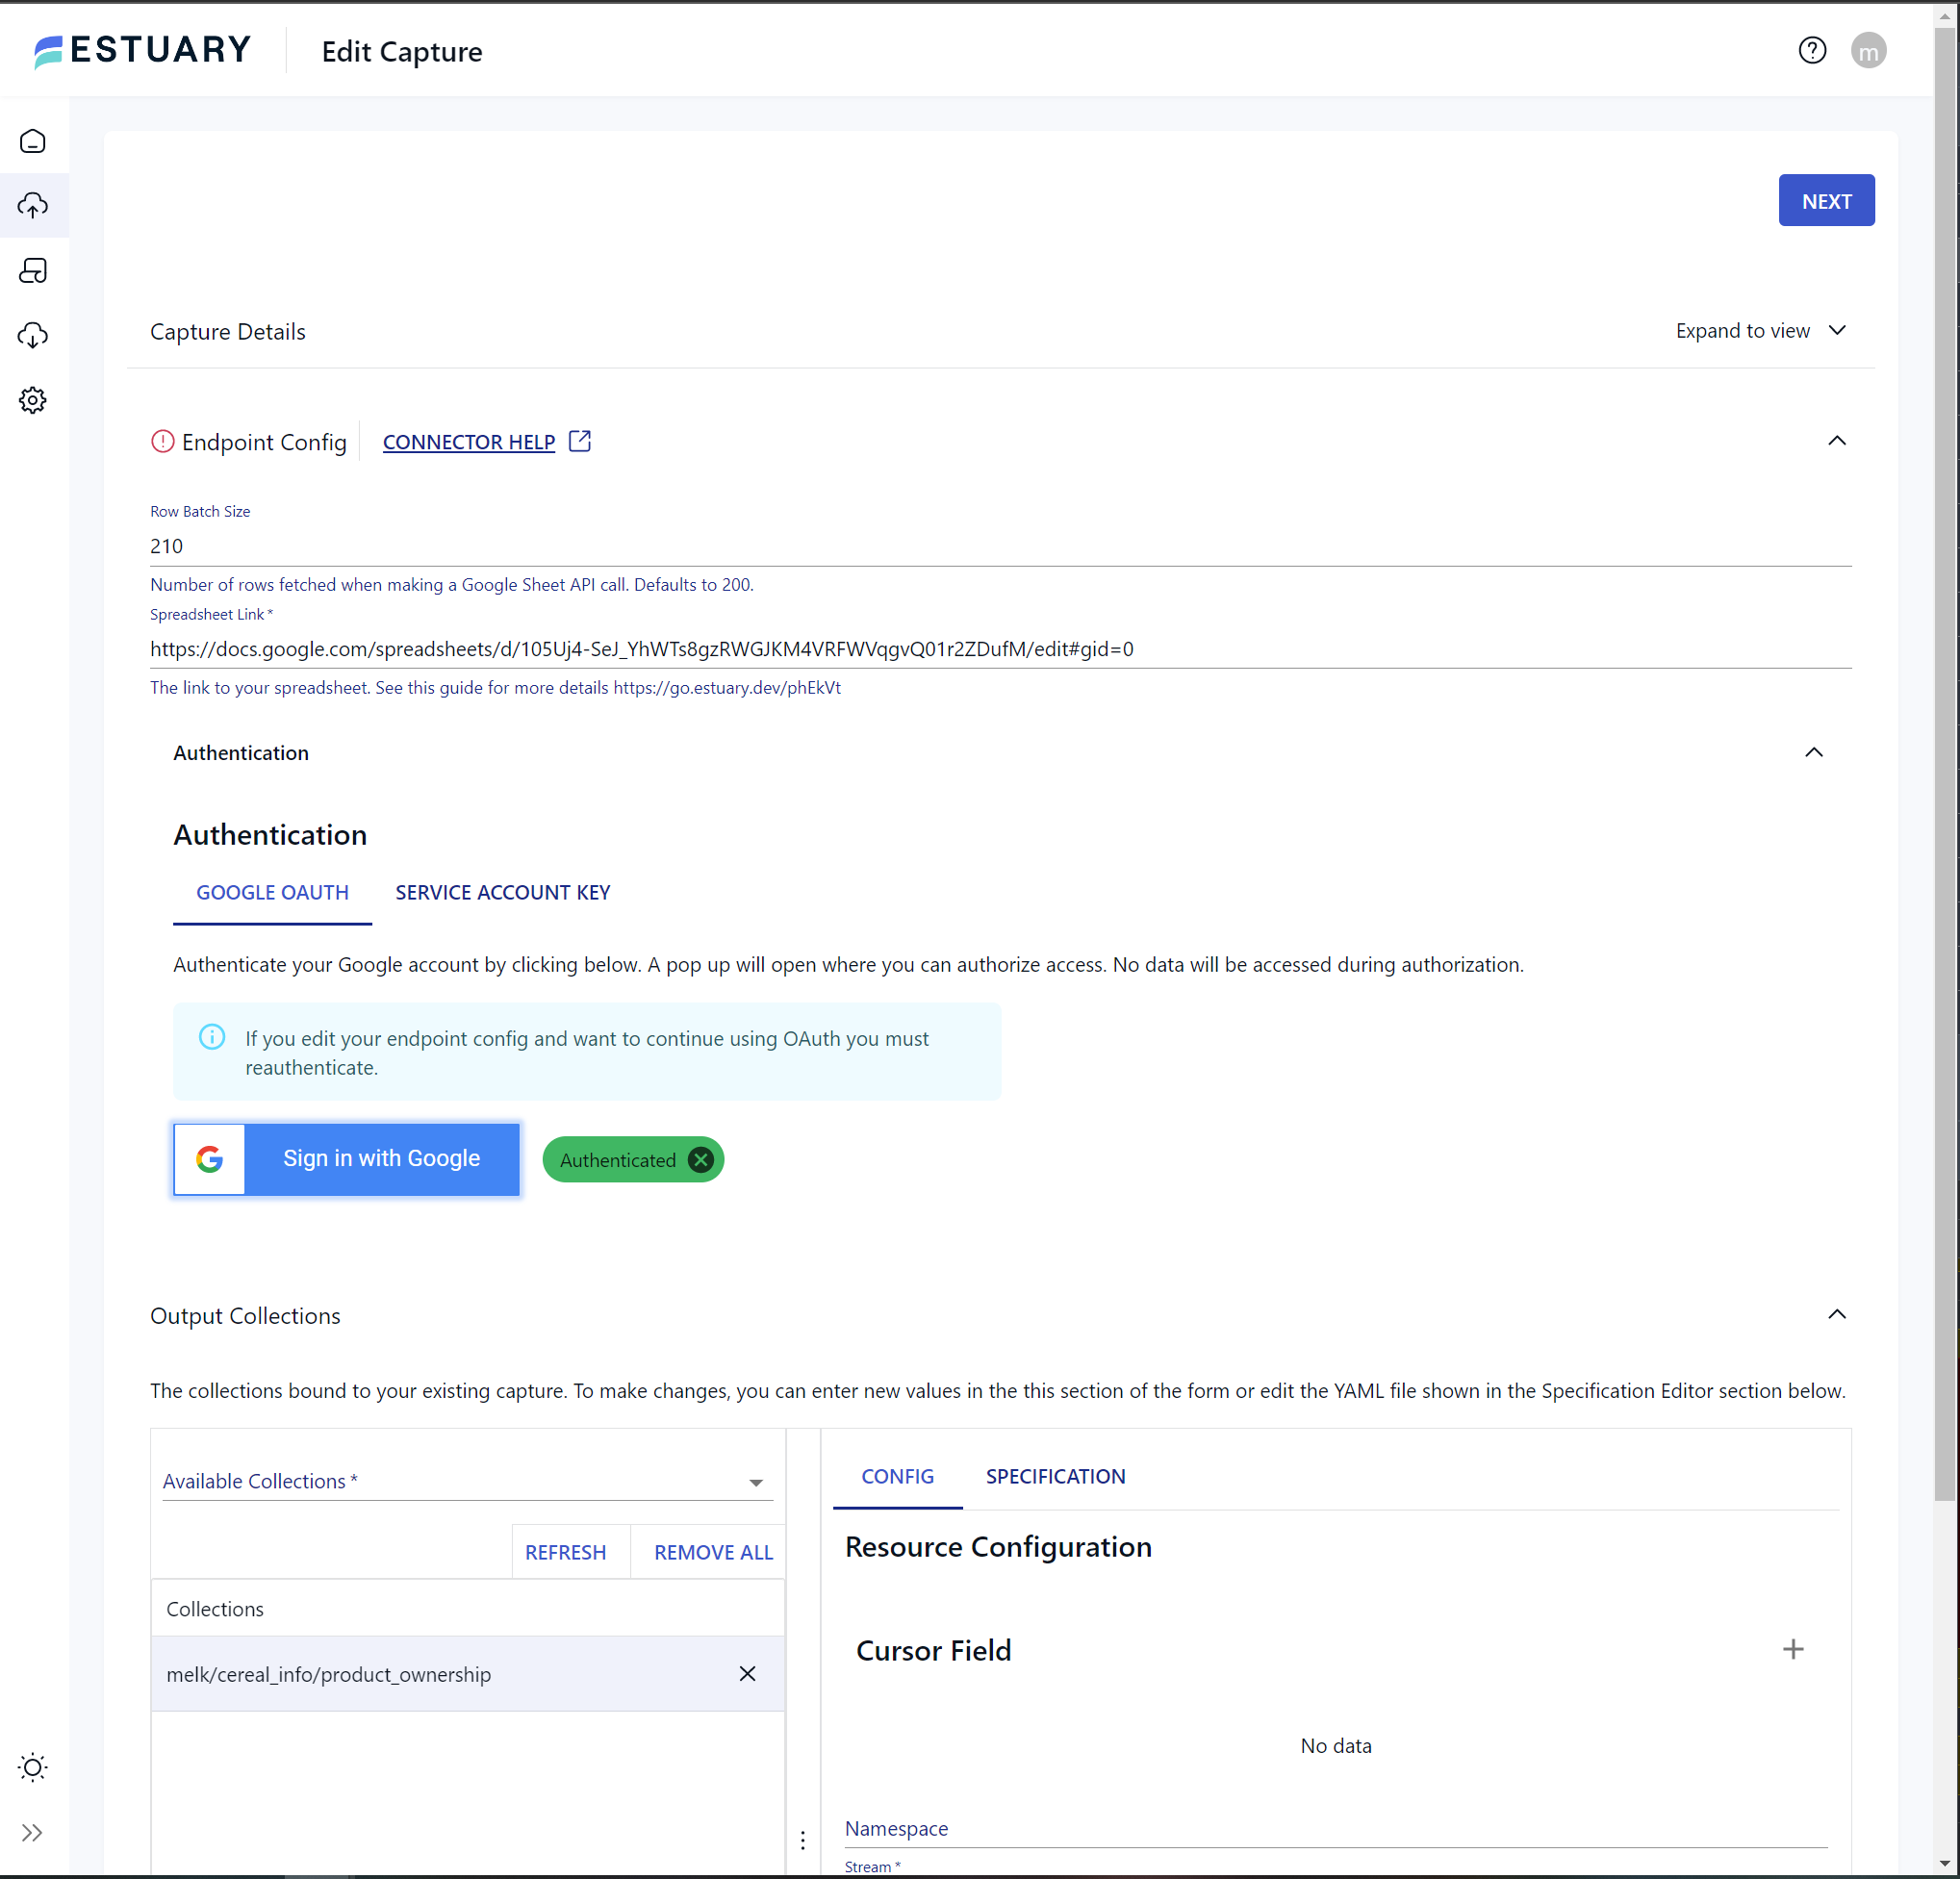The image size is (1960, 1879).
Task: Click the user avatar in the top corner
Action: [1869, 51]
